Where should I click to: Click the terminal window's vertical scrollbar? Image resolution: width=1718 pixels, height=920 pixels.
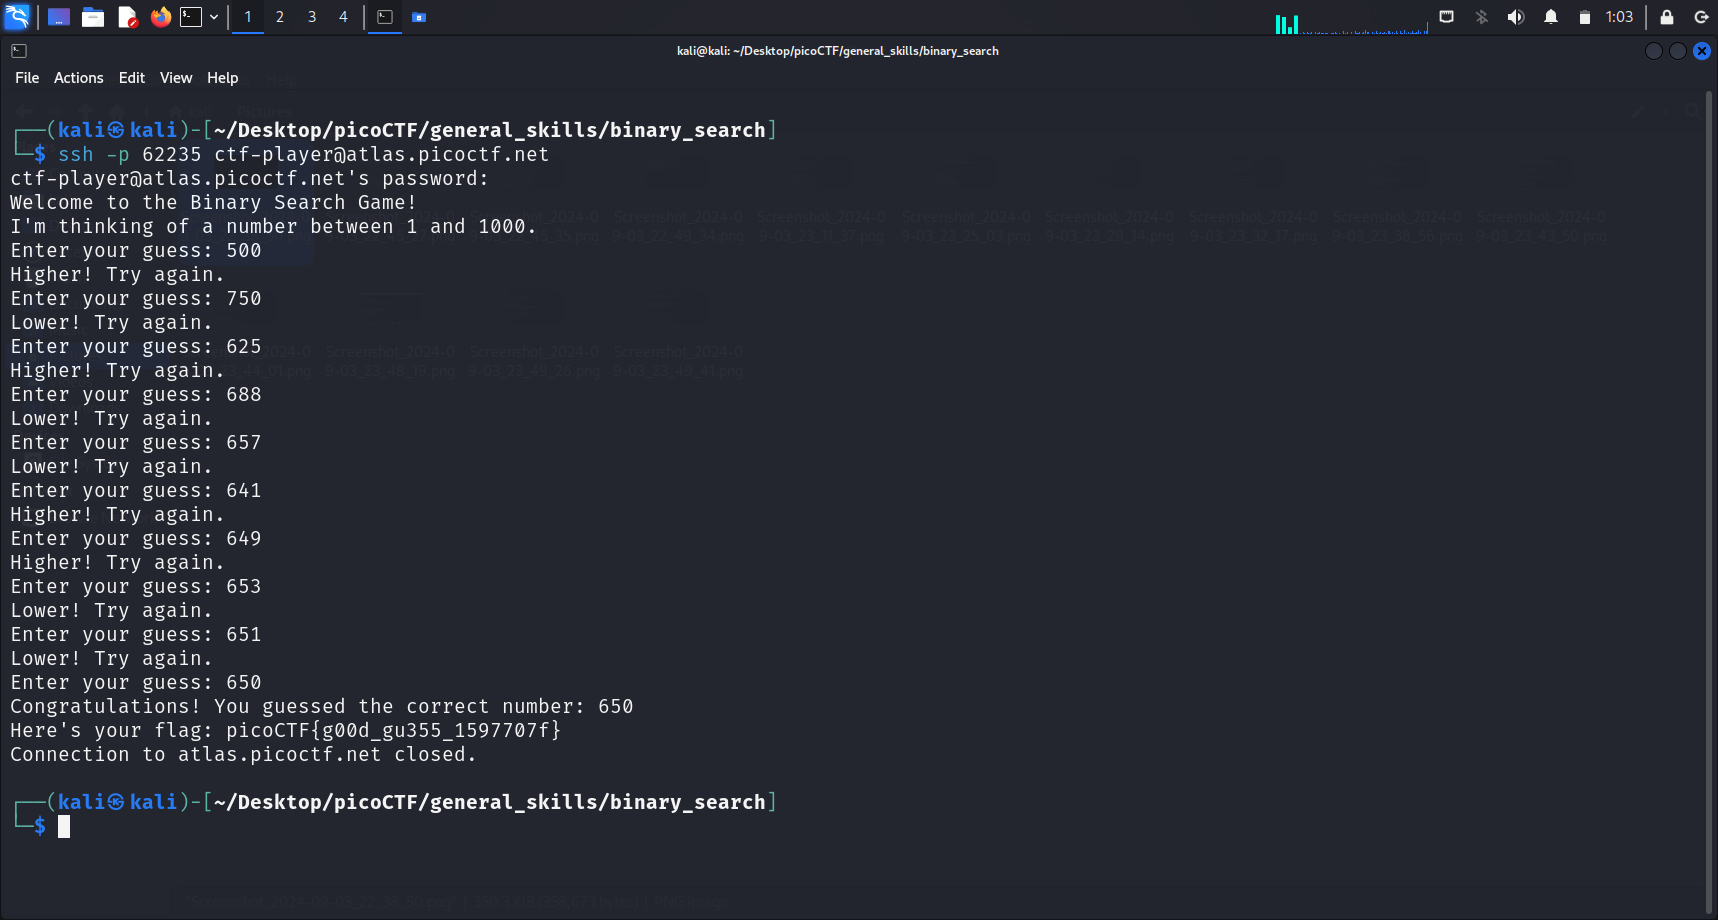click(x=1709, y=500)
